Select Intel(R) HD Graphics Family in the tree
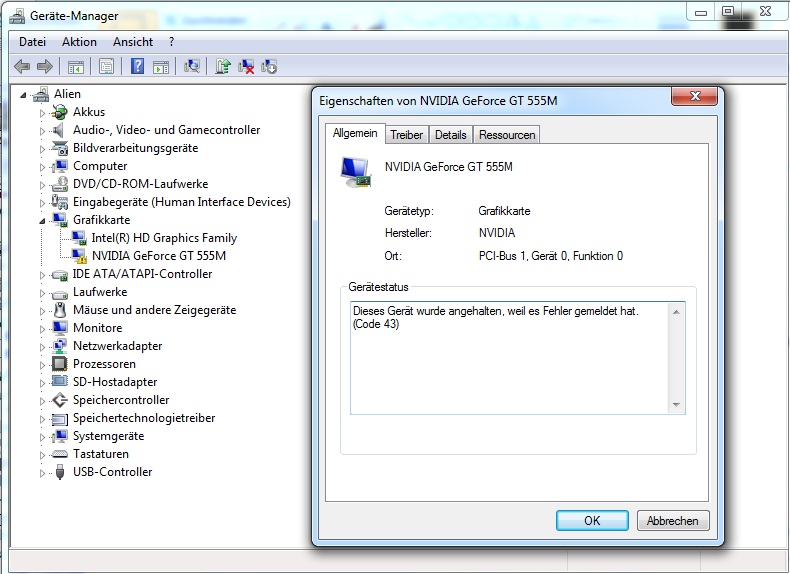The width and height of the screenshot is (790, 574). [164, 238]
